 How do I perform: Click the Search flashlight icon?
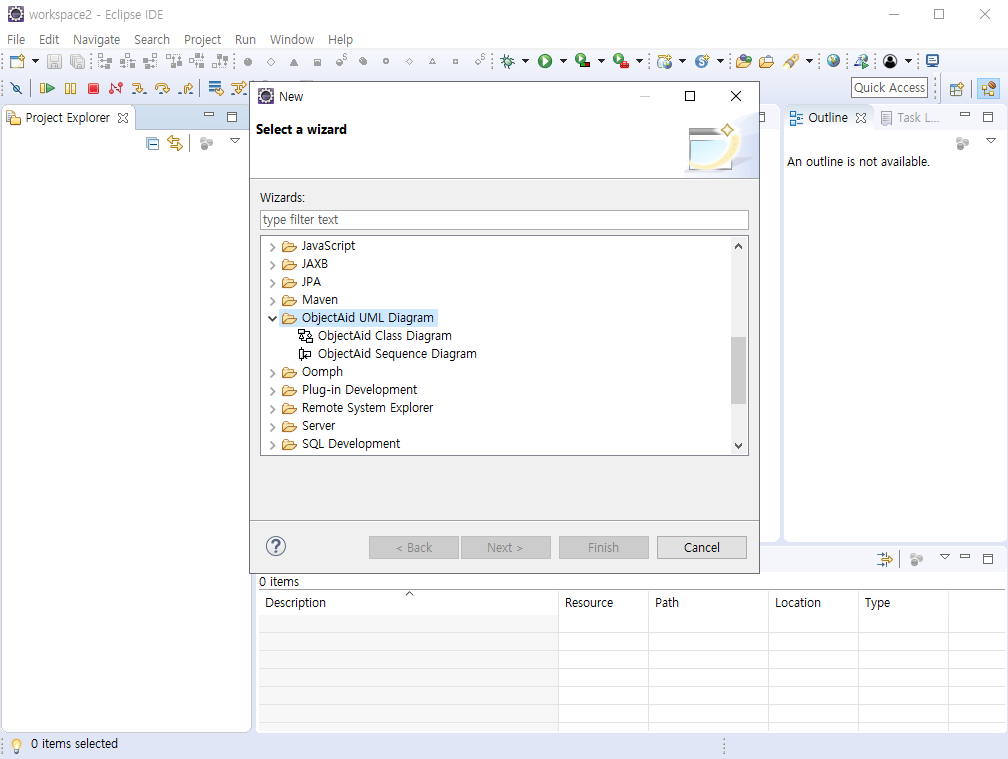pos(791,61)
